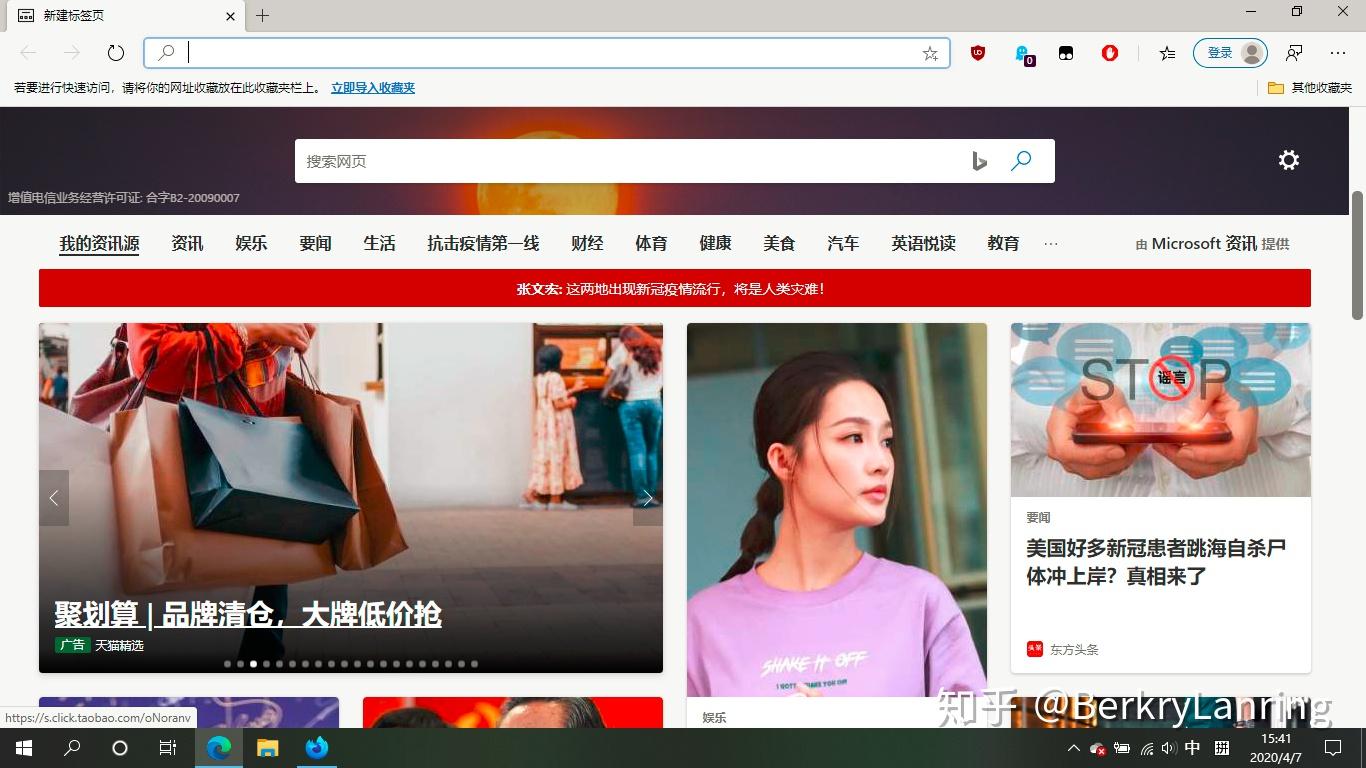
Task: Open the browser three-dot settings menu
Action: (1338, 53)
